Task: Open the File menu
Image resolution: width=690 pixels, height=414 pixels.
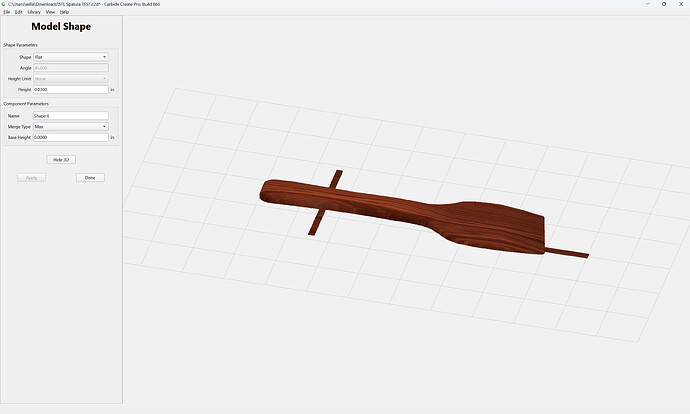Action: pos(7,12)
